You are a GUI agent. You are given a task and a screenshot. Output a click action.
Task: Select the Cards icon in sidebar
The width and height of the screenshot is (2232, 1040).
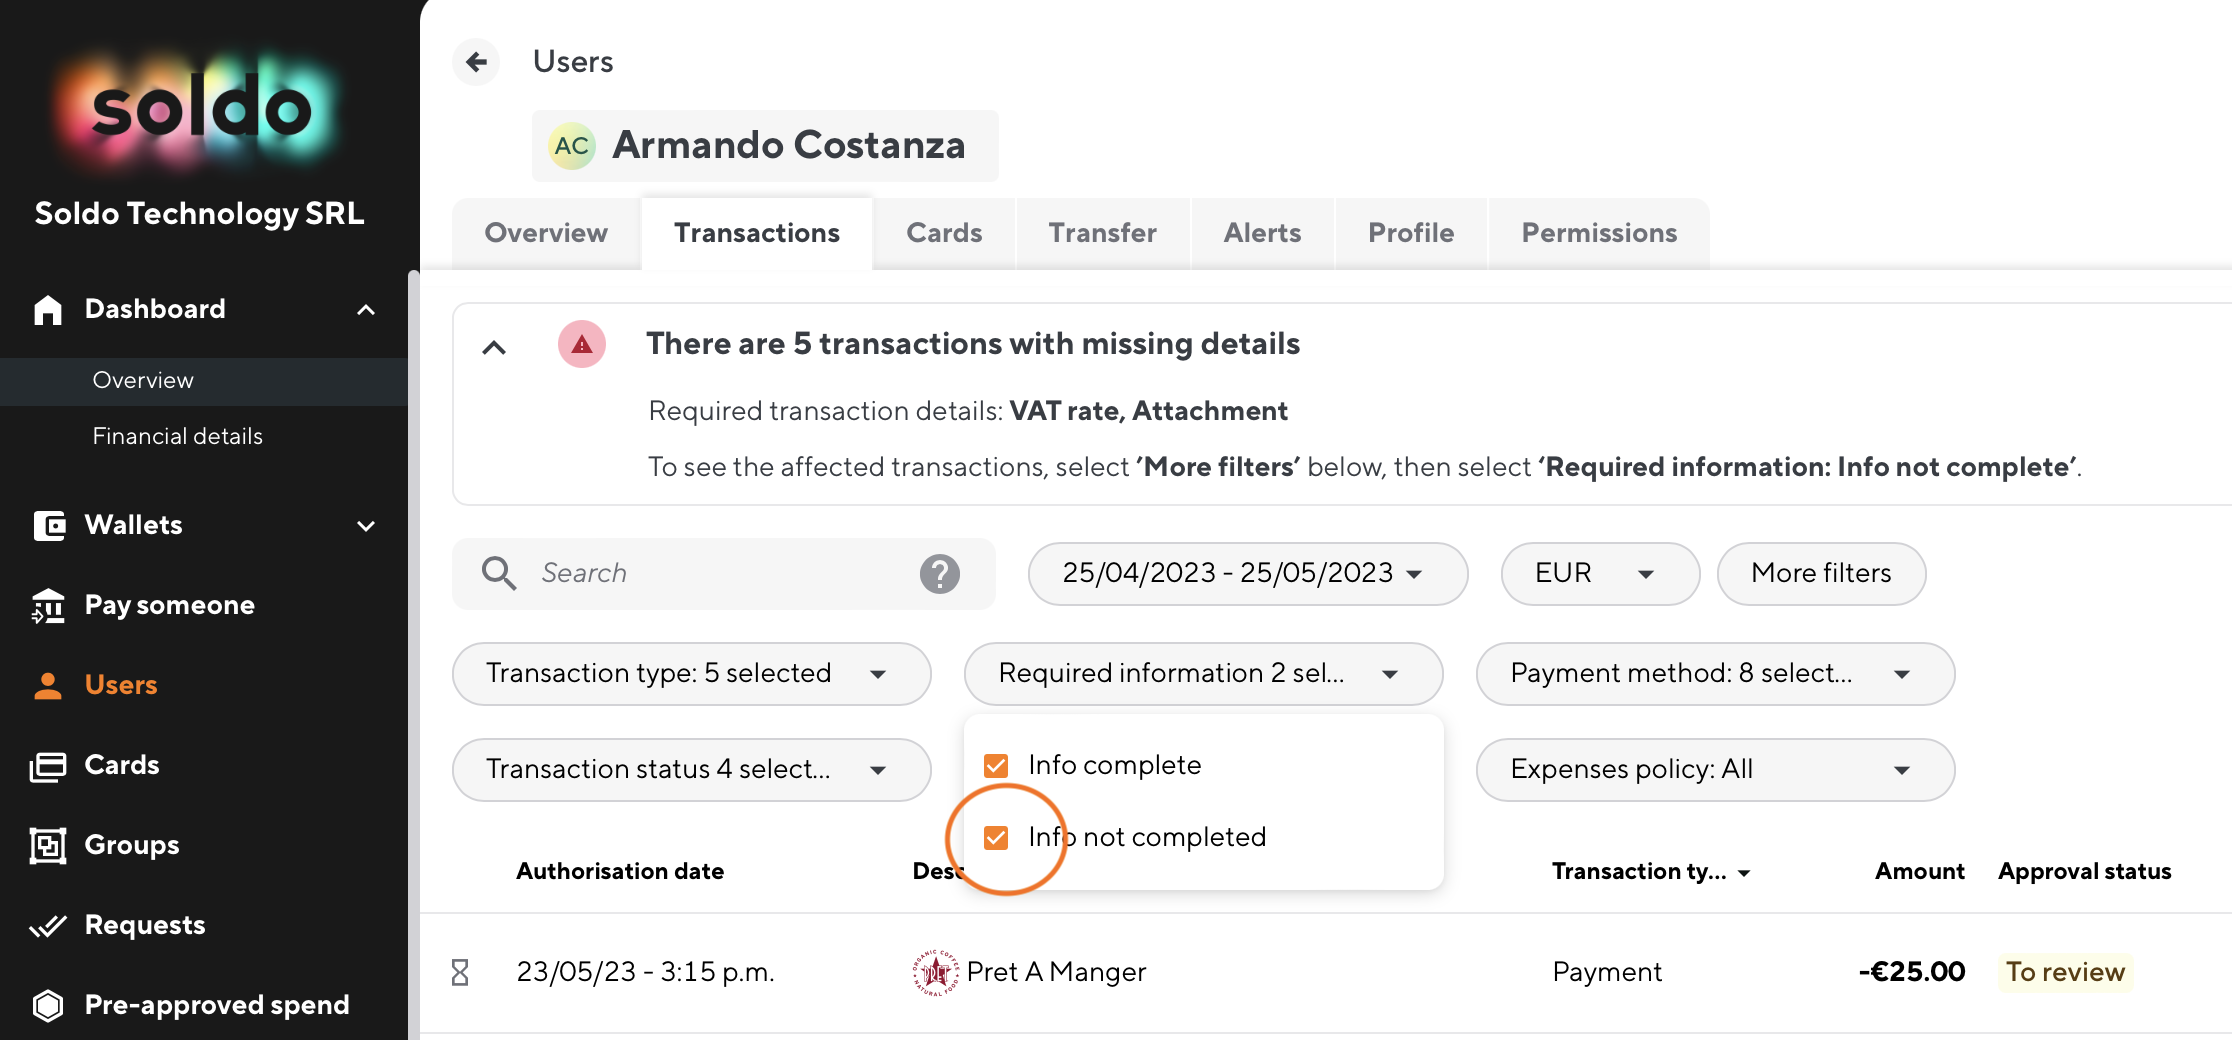47,764
